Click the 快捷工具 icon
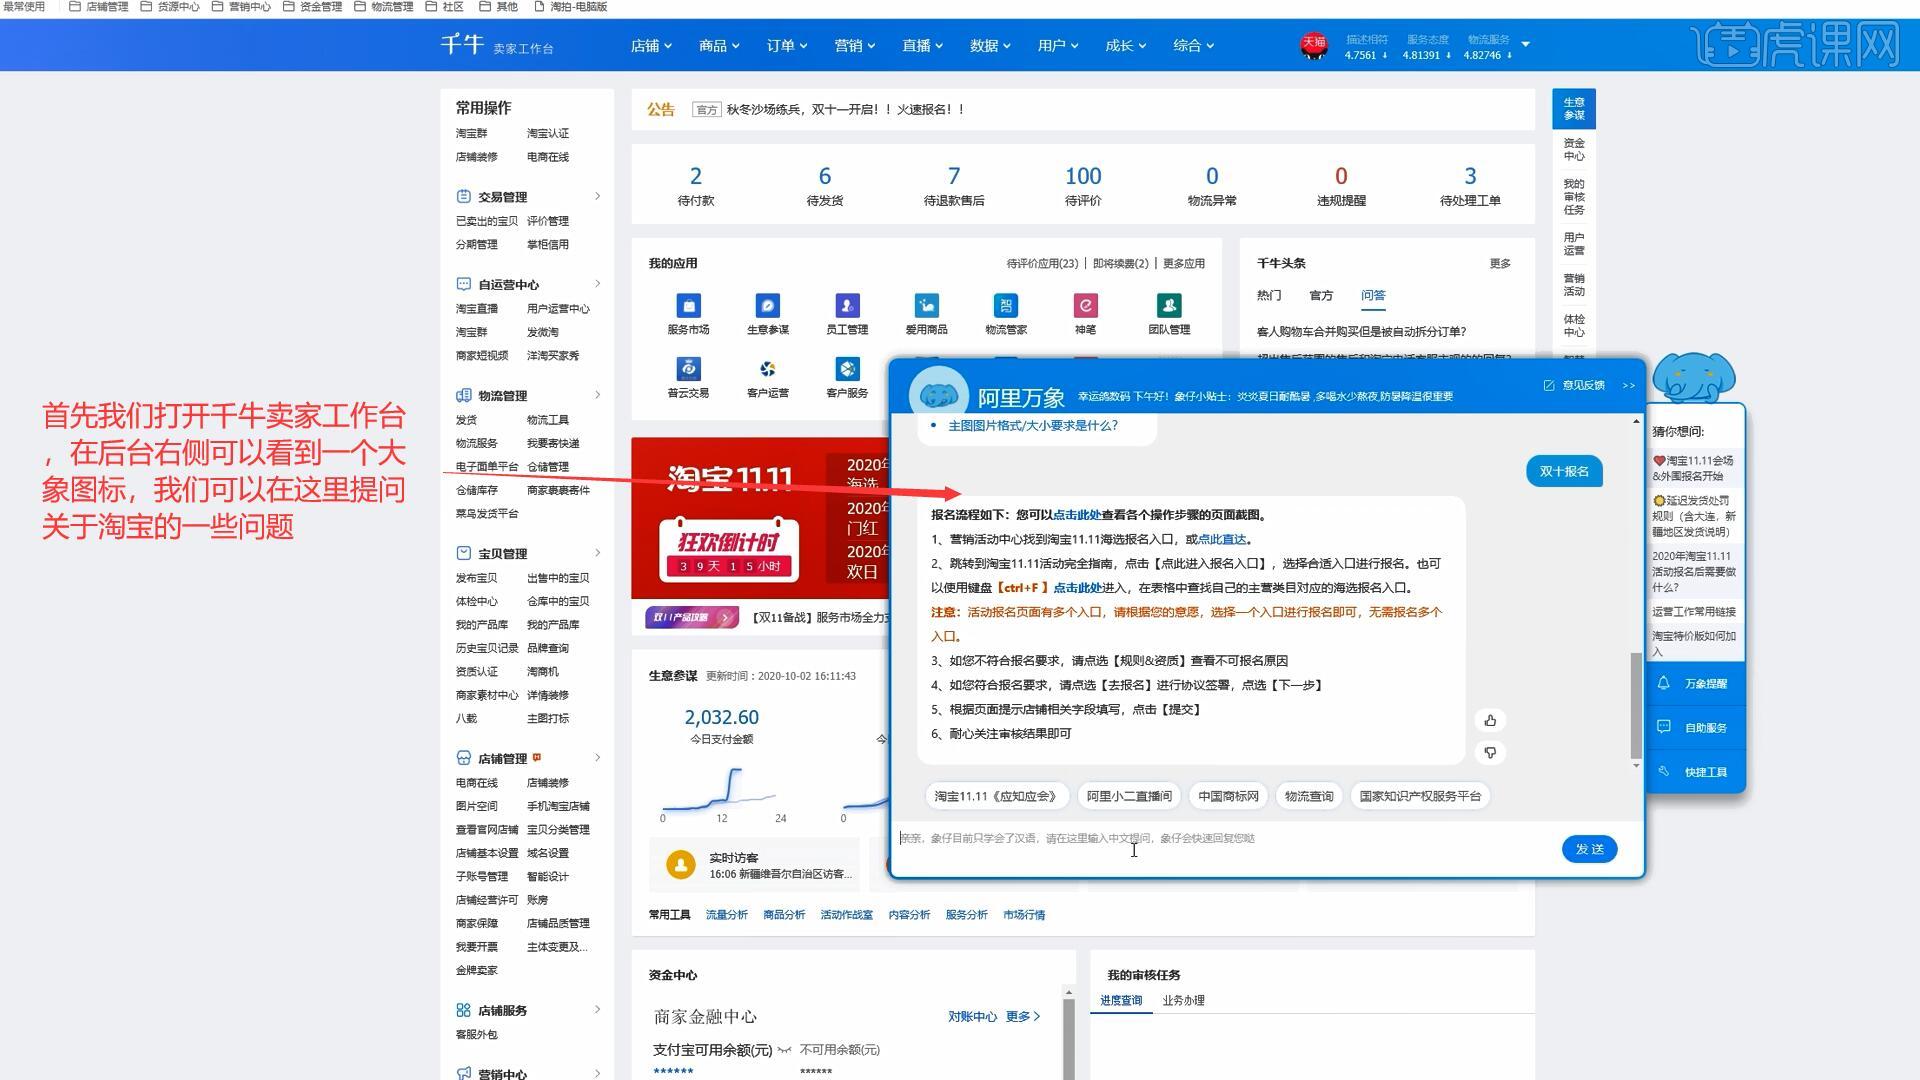 tap(1664, 771)
